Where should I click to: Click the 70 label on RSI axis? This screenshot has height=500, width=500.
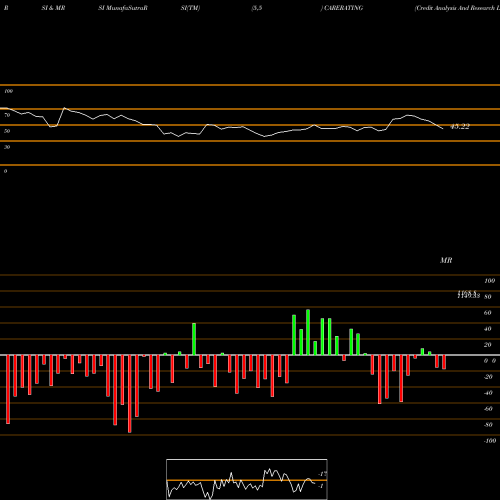(x=7, y=115)
